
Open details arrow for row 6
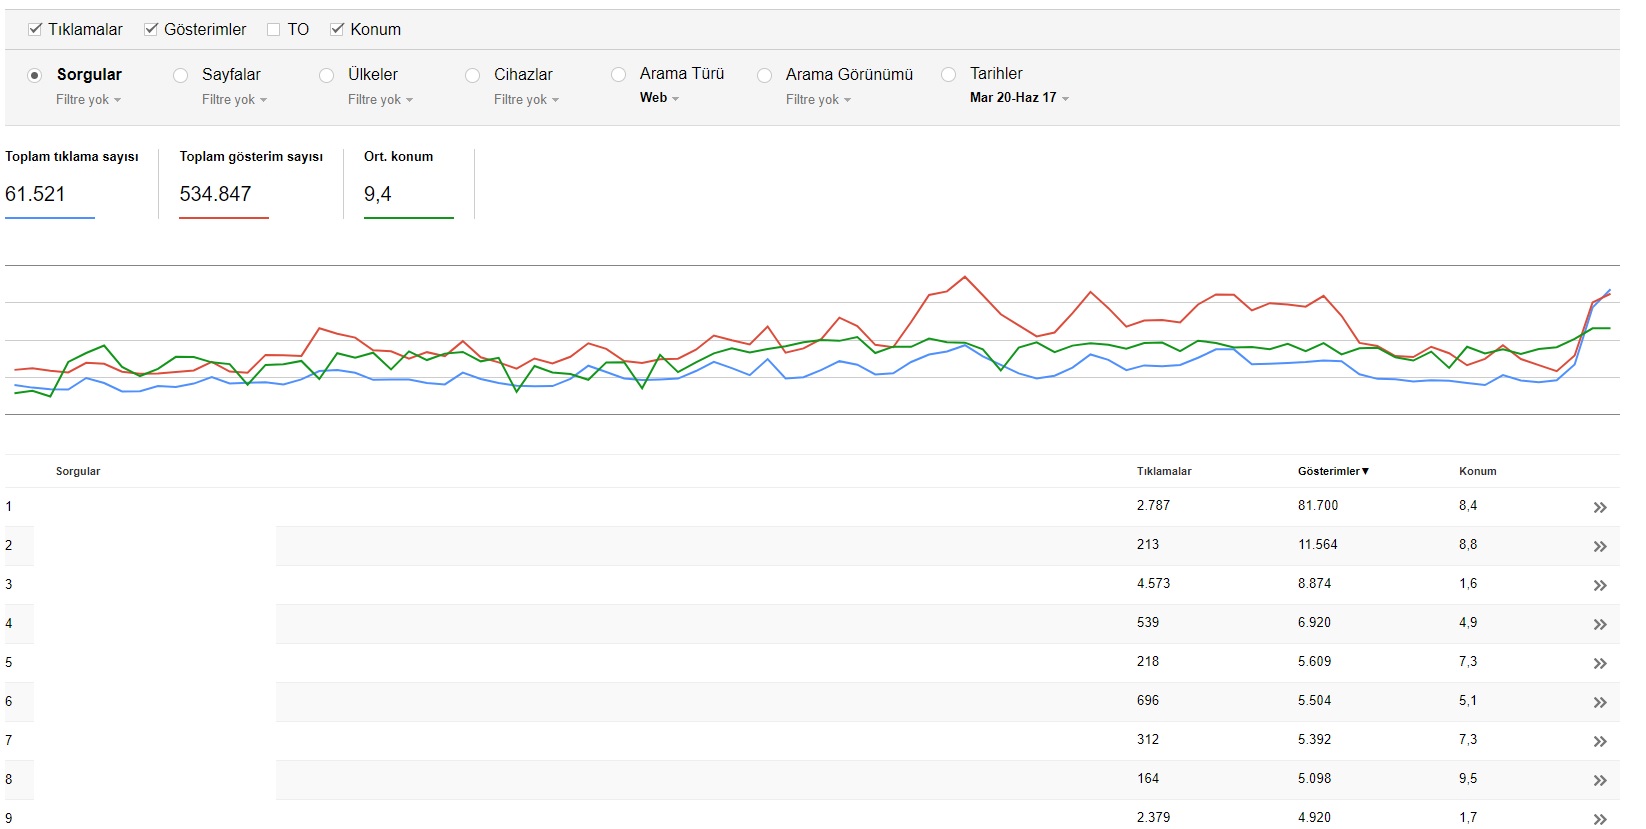coord(1600,703)
